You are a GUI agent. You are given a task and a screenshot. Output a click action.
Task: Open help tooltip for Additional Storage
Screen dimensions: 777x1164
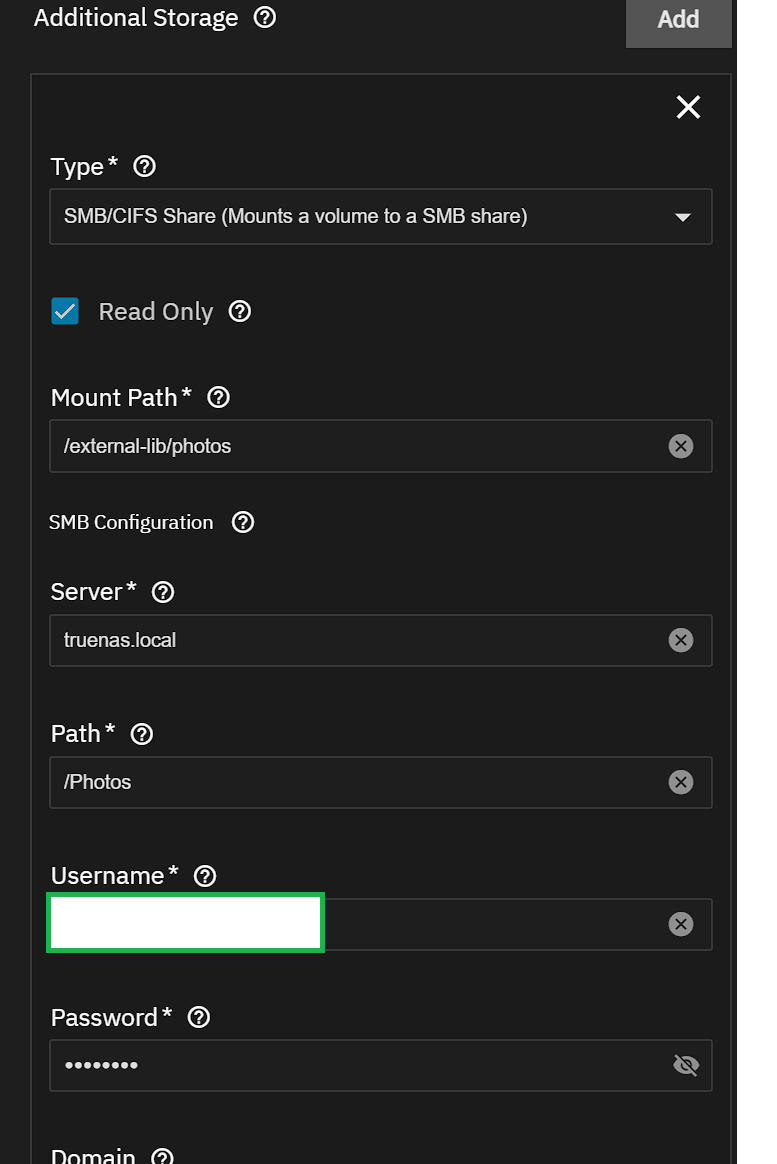[265, 17]
